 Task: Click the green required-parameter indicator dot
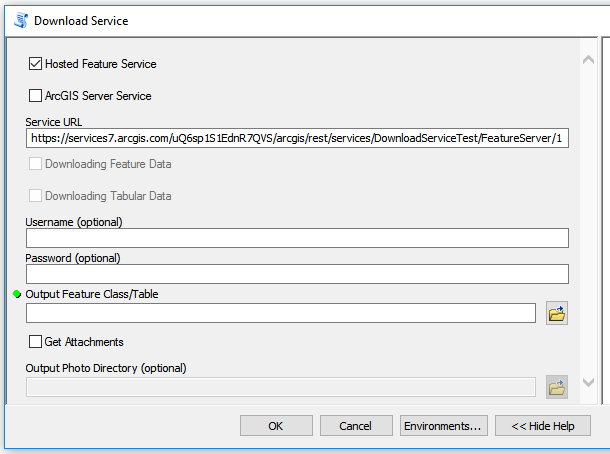point(17,295)
